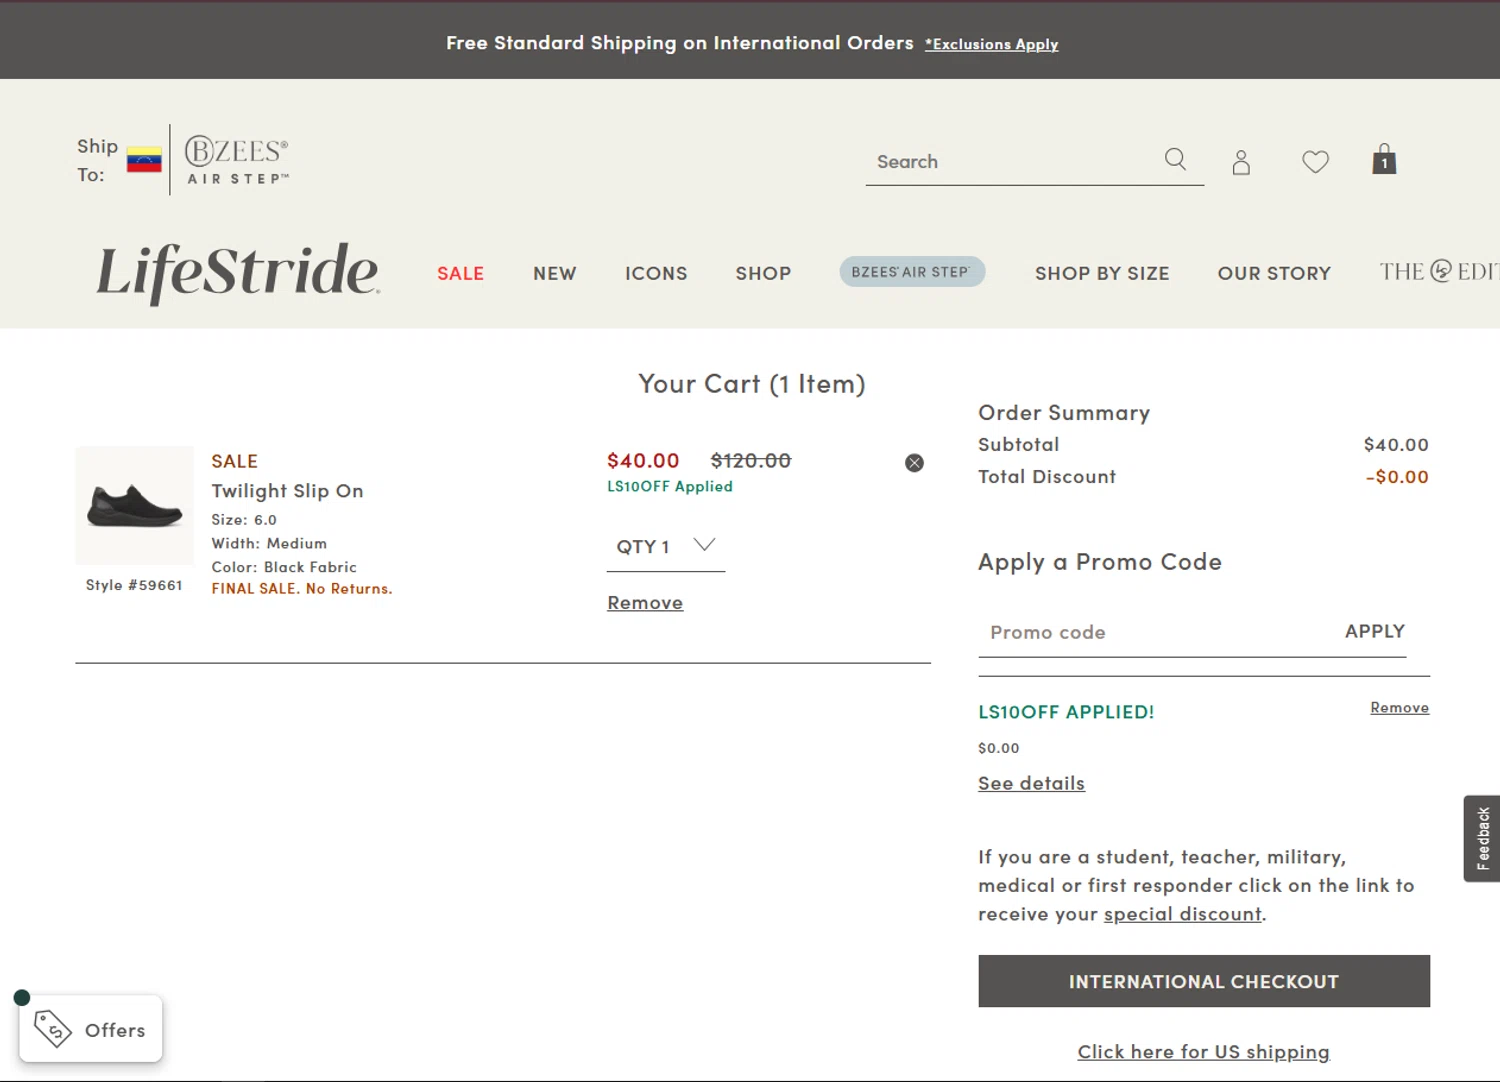1500x1082 pixels.
Task: Click the INTERNATIONAL CHECKOUT button
Action: click(1204, 981)
